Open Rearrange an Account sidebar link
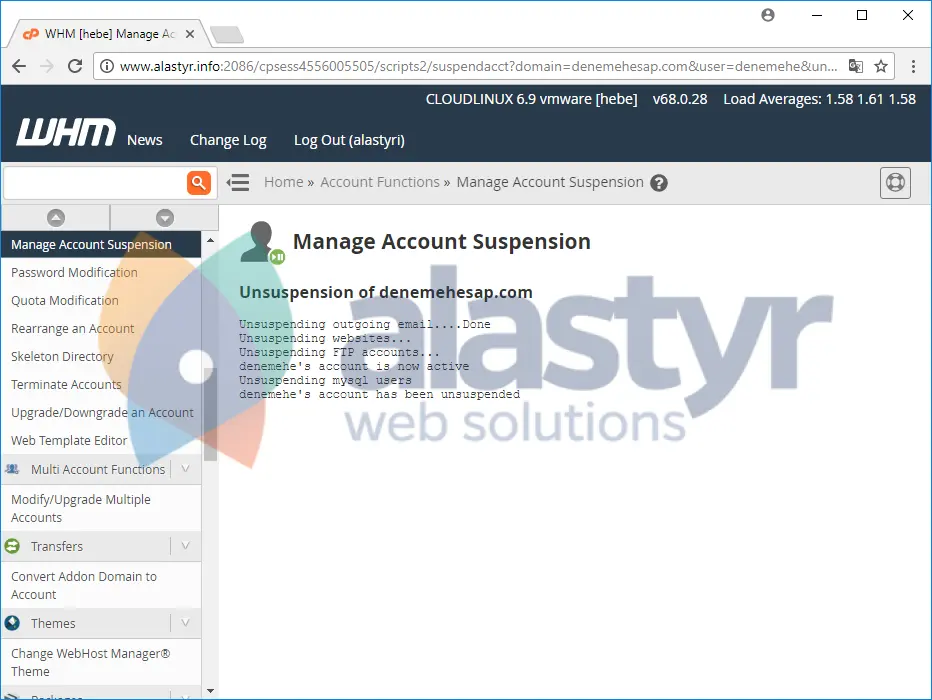Image resolution: width=932 pixels, height=700 pixels. (73, 329)
